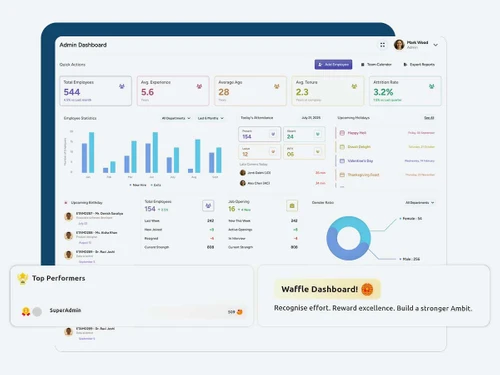Click the Current Strength row under Total Employees
The image size is (500, 375).
pos(179,247)
